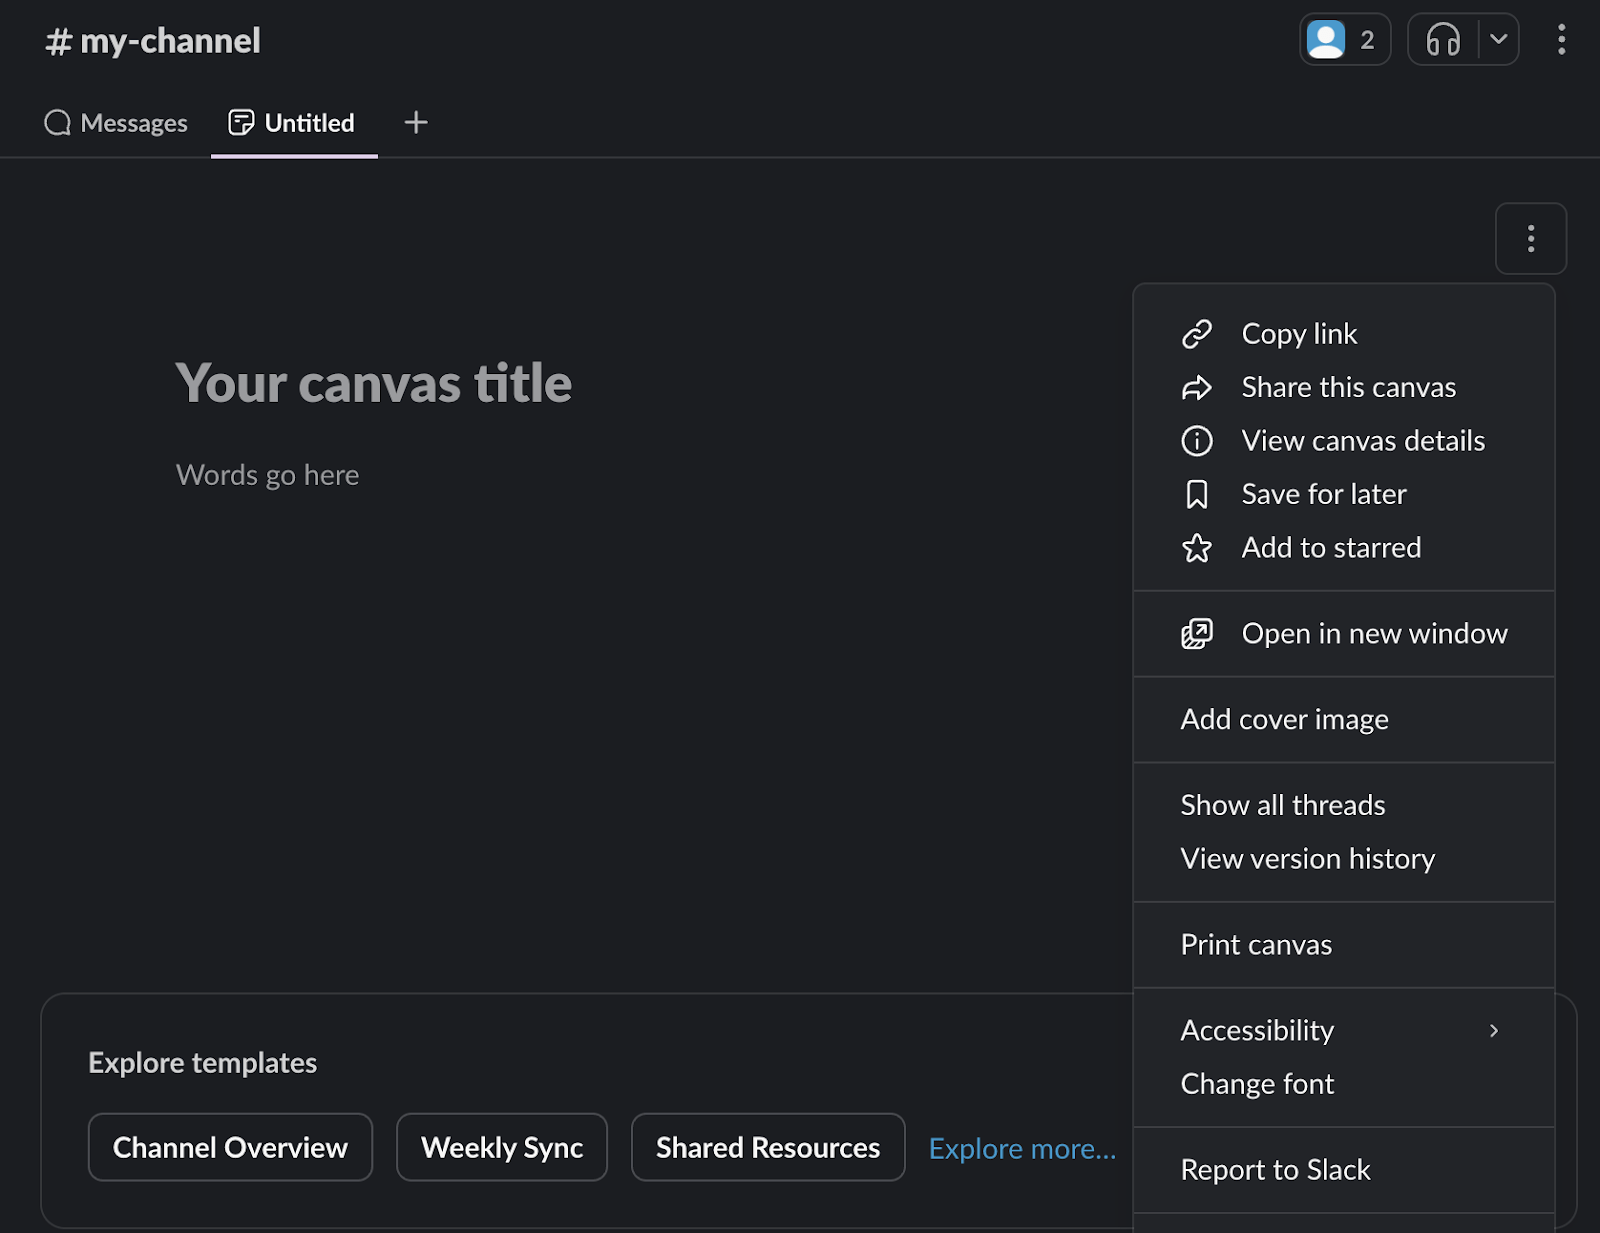Select Print canvas option

click(x=1344, y=945)
